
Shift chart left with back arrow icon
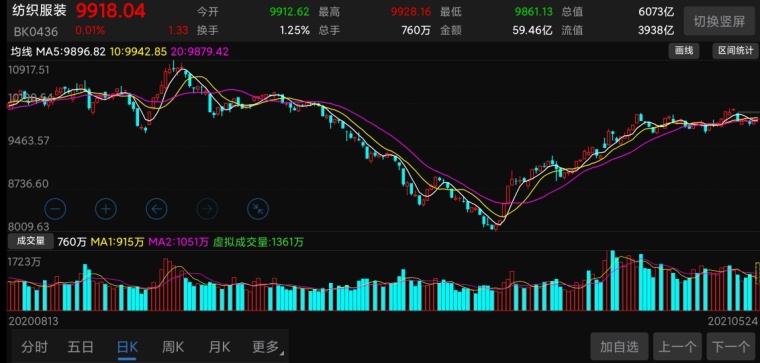pyautogui.click(x=157, y=209)
